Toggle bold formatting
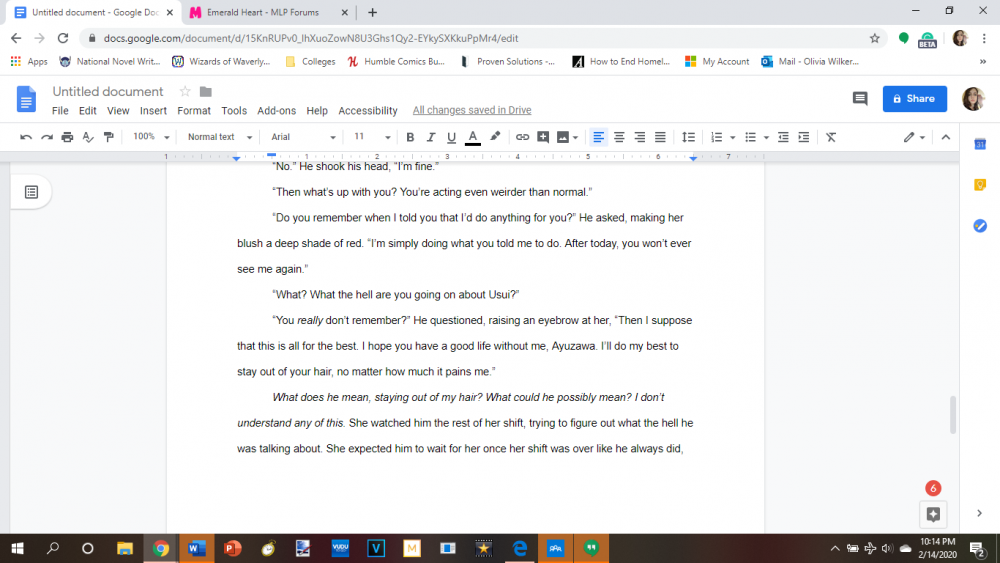 [x=410, y=137]
